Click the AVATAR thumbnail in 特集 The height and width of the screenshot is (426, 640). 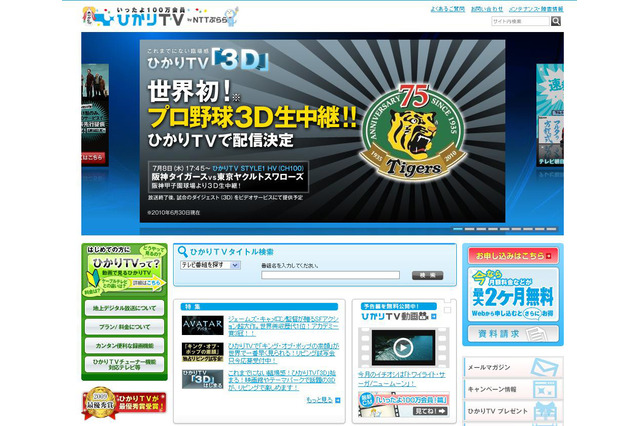click(x=202, y=325)
